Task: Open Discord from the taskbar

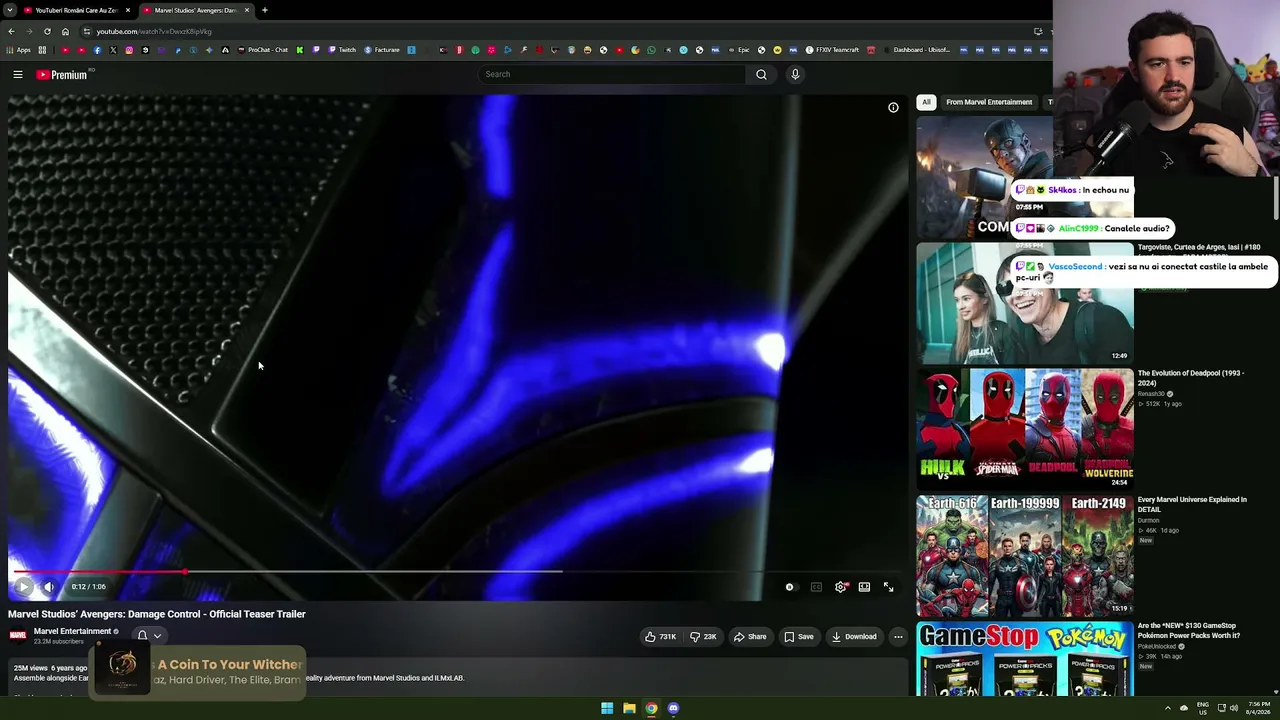Action: 673,708
